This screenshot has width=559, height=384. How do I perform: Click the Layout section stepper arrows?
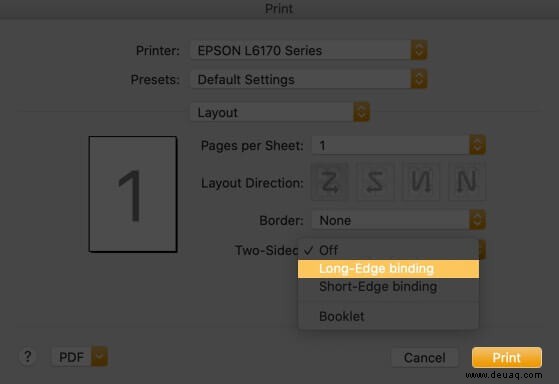click(361, 112)
